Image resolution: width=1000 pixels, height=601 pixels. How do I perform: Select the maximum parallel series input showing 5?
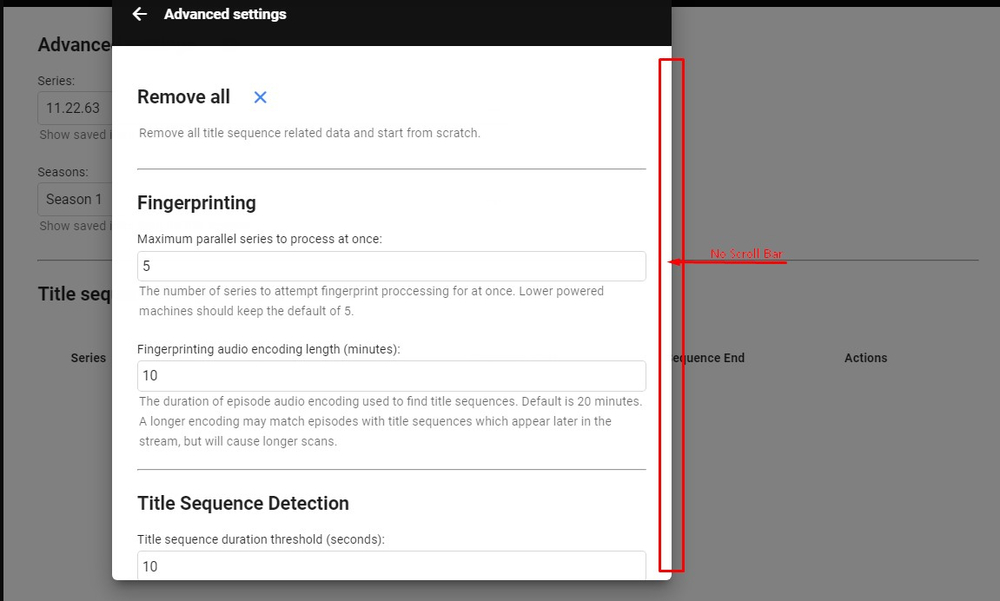(390, 266)
